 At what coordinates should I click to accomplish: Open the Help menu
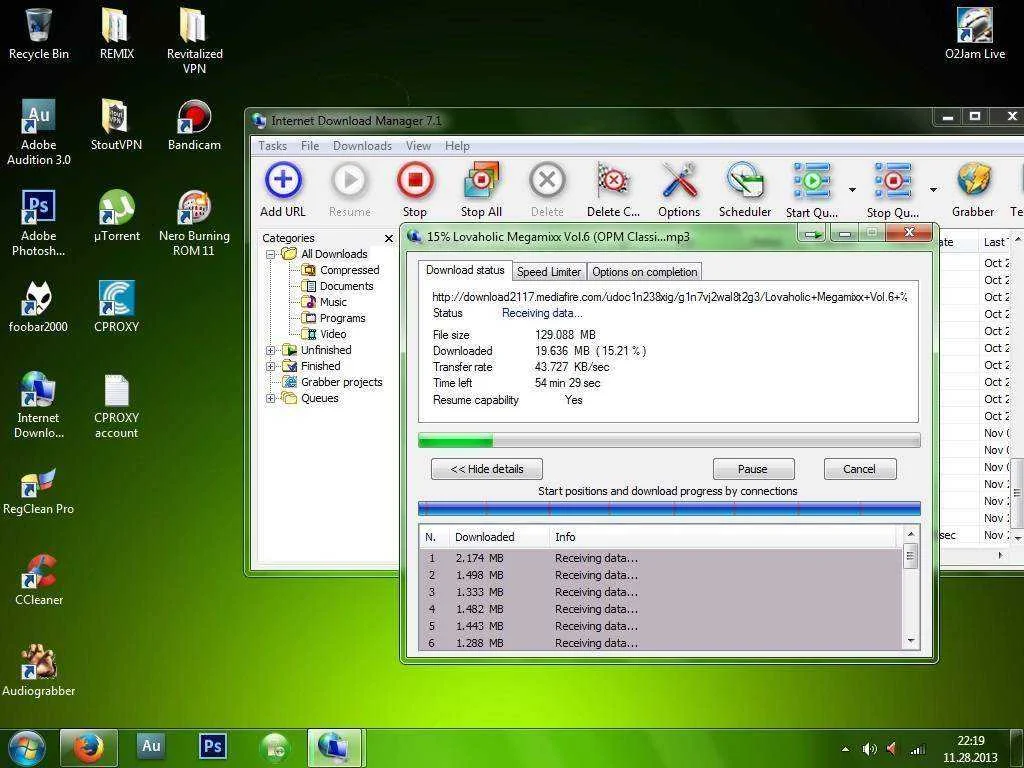pos(457,146)
